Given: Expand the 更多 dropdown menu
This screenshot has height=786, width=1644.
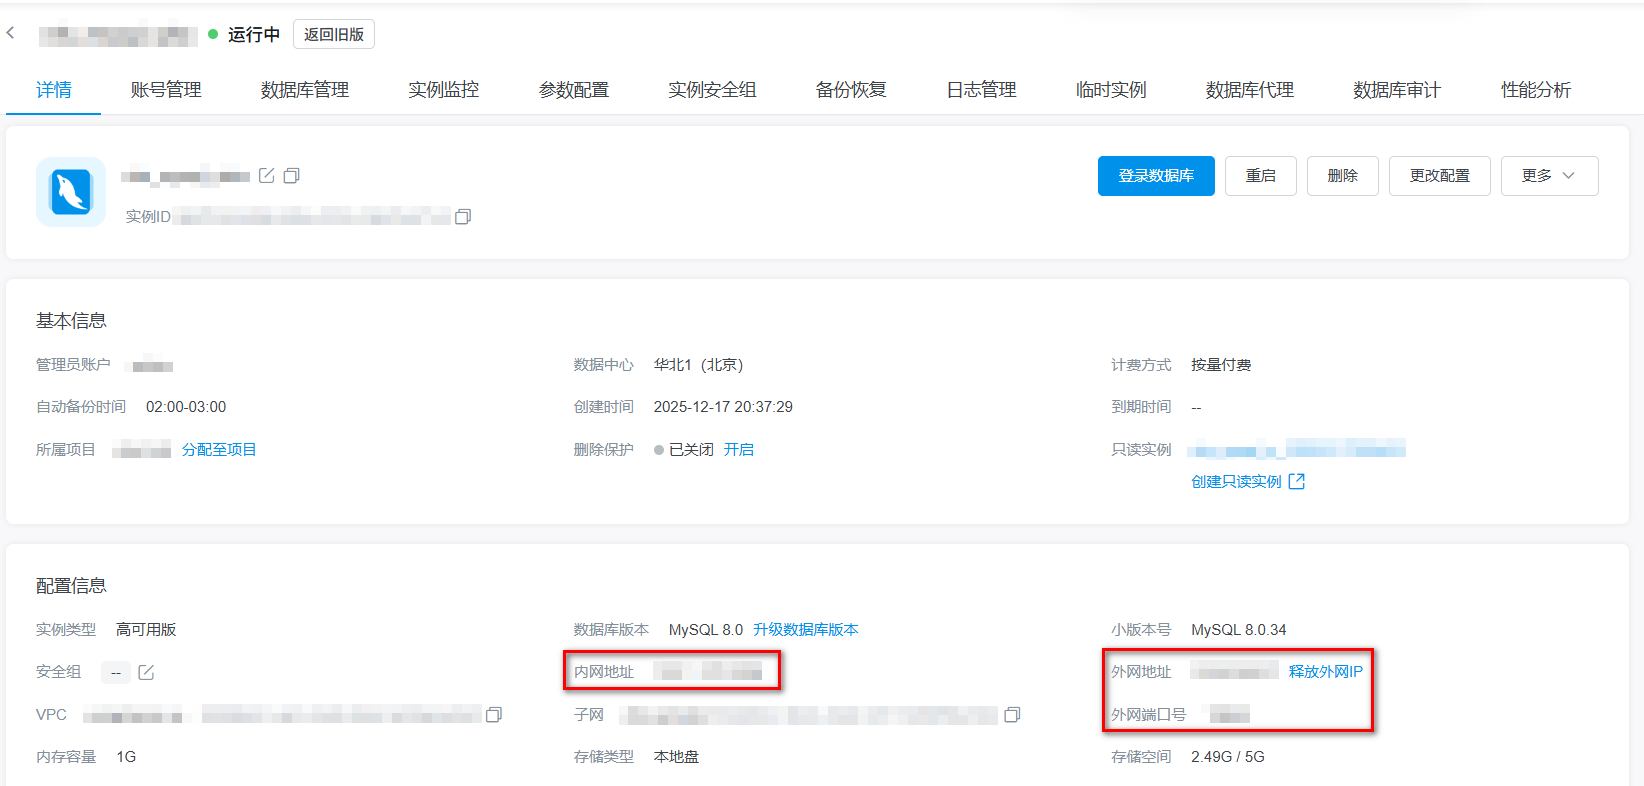Looking at the screenshot, I should 1549,176.
